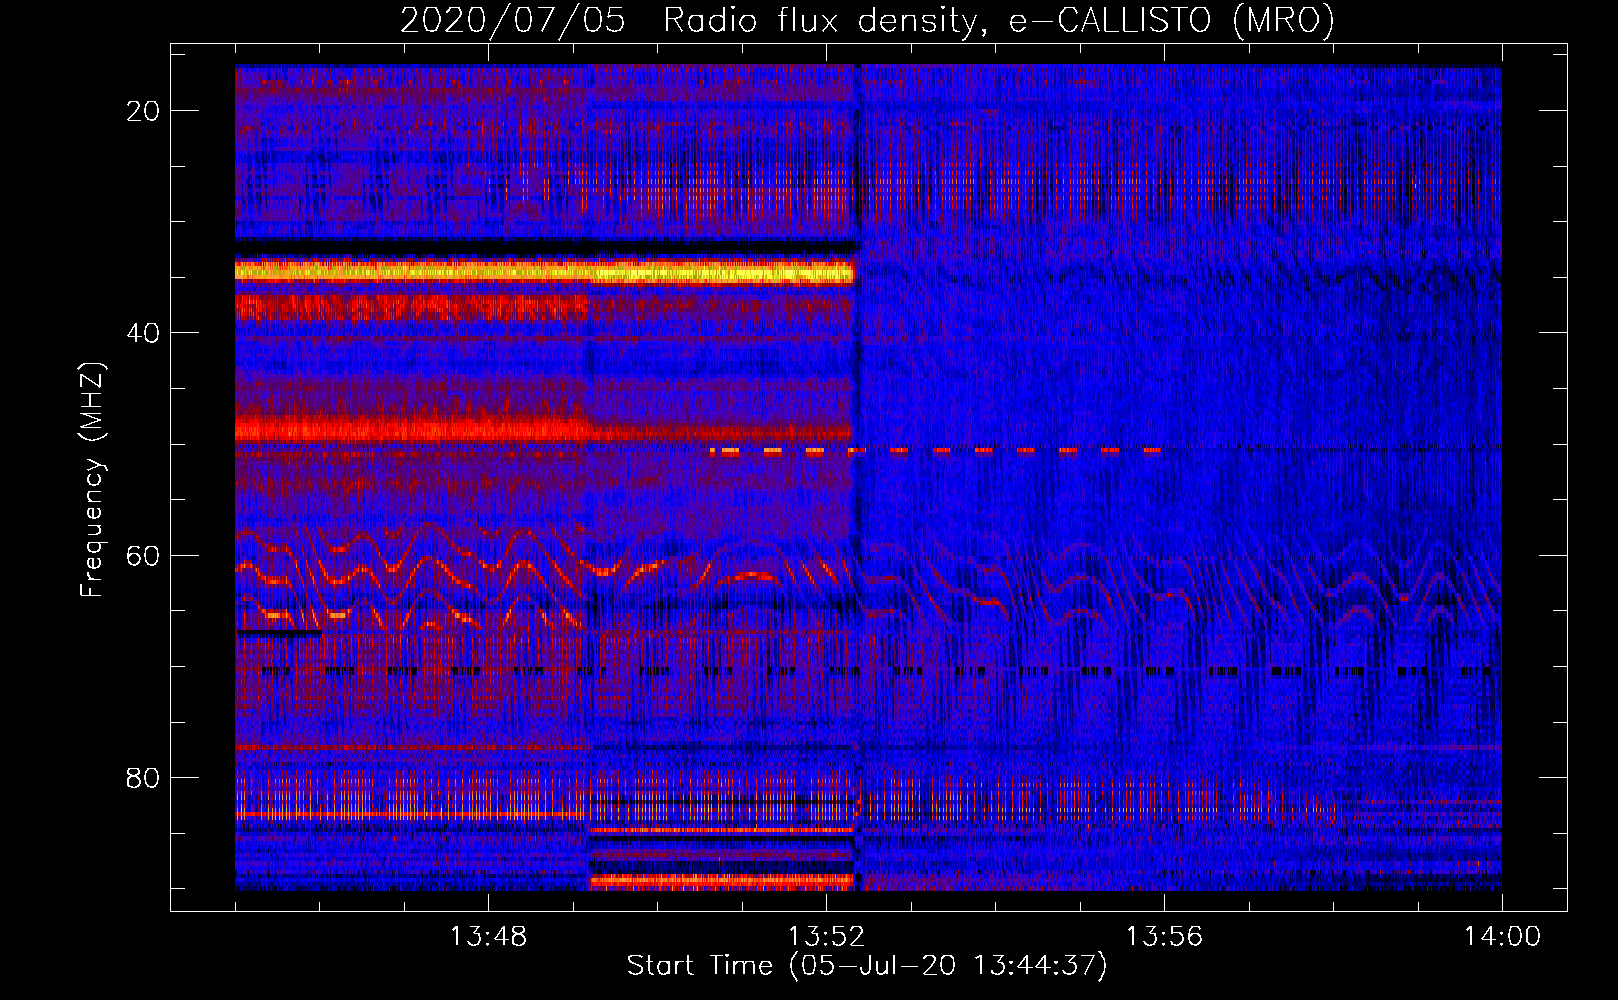Click the red dashed line near 50 MHz
1618x1000 pixels.
pyautogui.click(x=936, y=451)
